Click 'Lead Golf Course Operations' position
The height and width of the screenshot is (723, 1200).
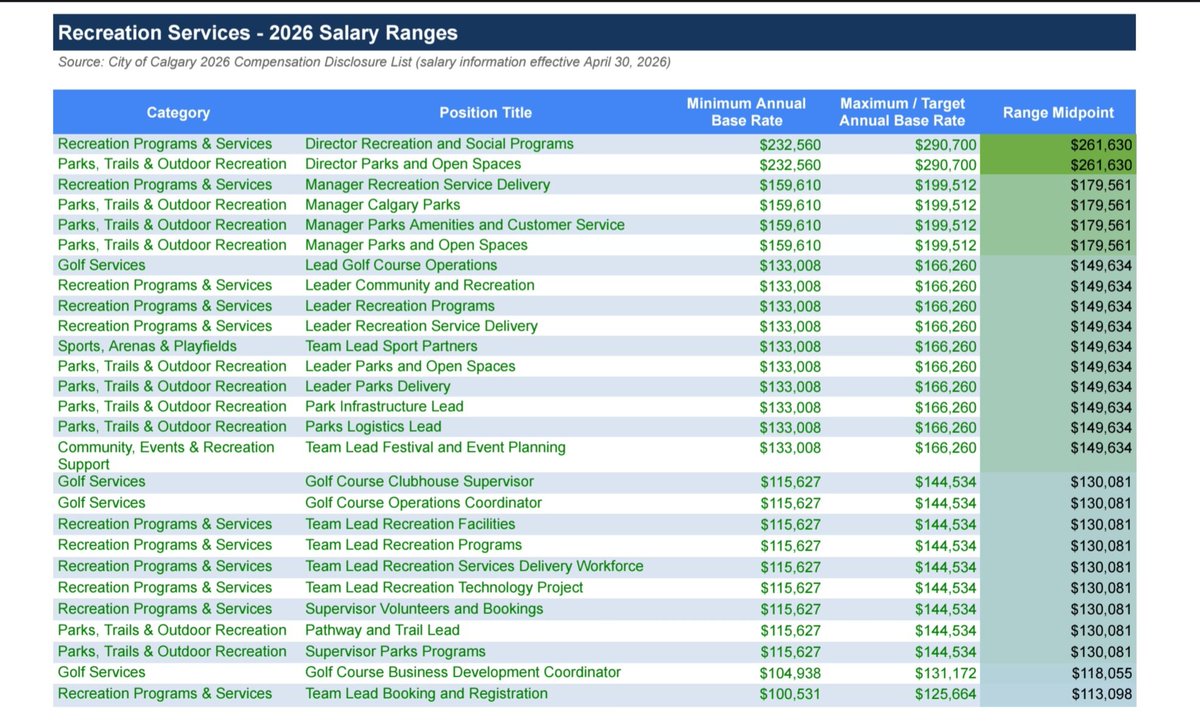[x=401, y=265]
